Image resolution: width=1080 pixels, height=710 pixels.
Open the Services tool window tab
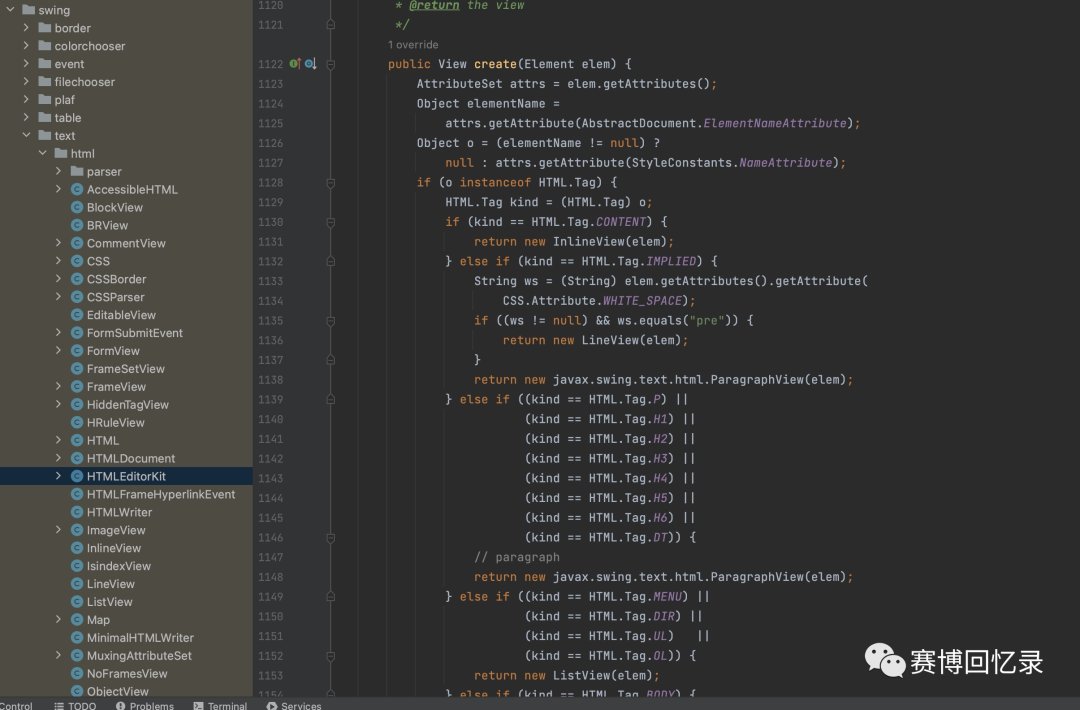[294, 705]
